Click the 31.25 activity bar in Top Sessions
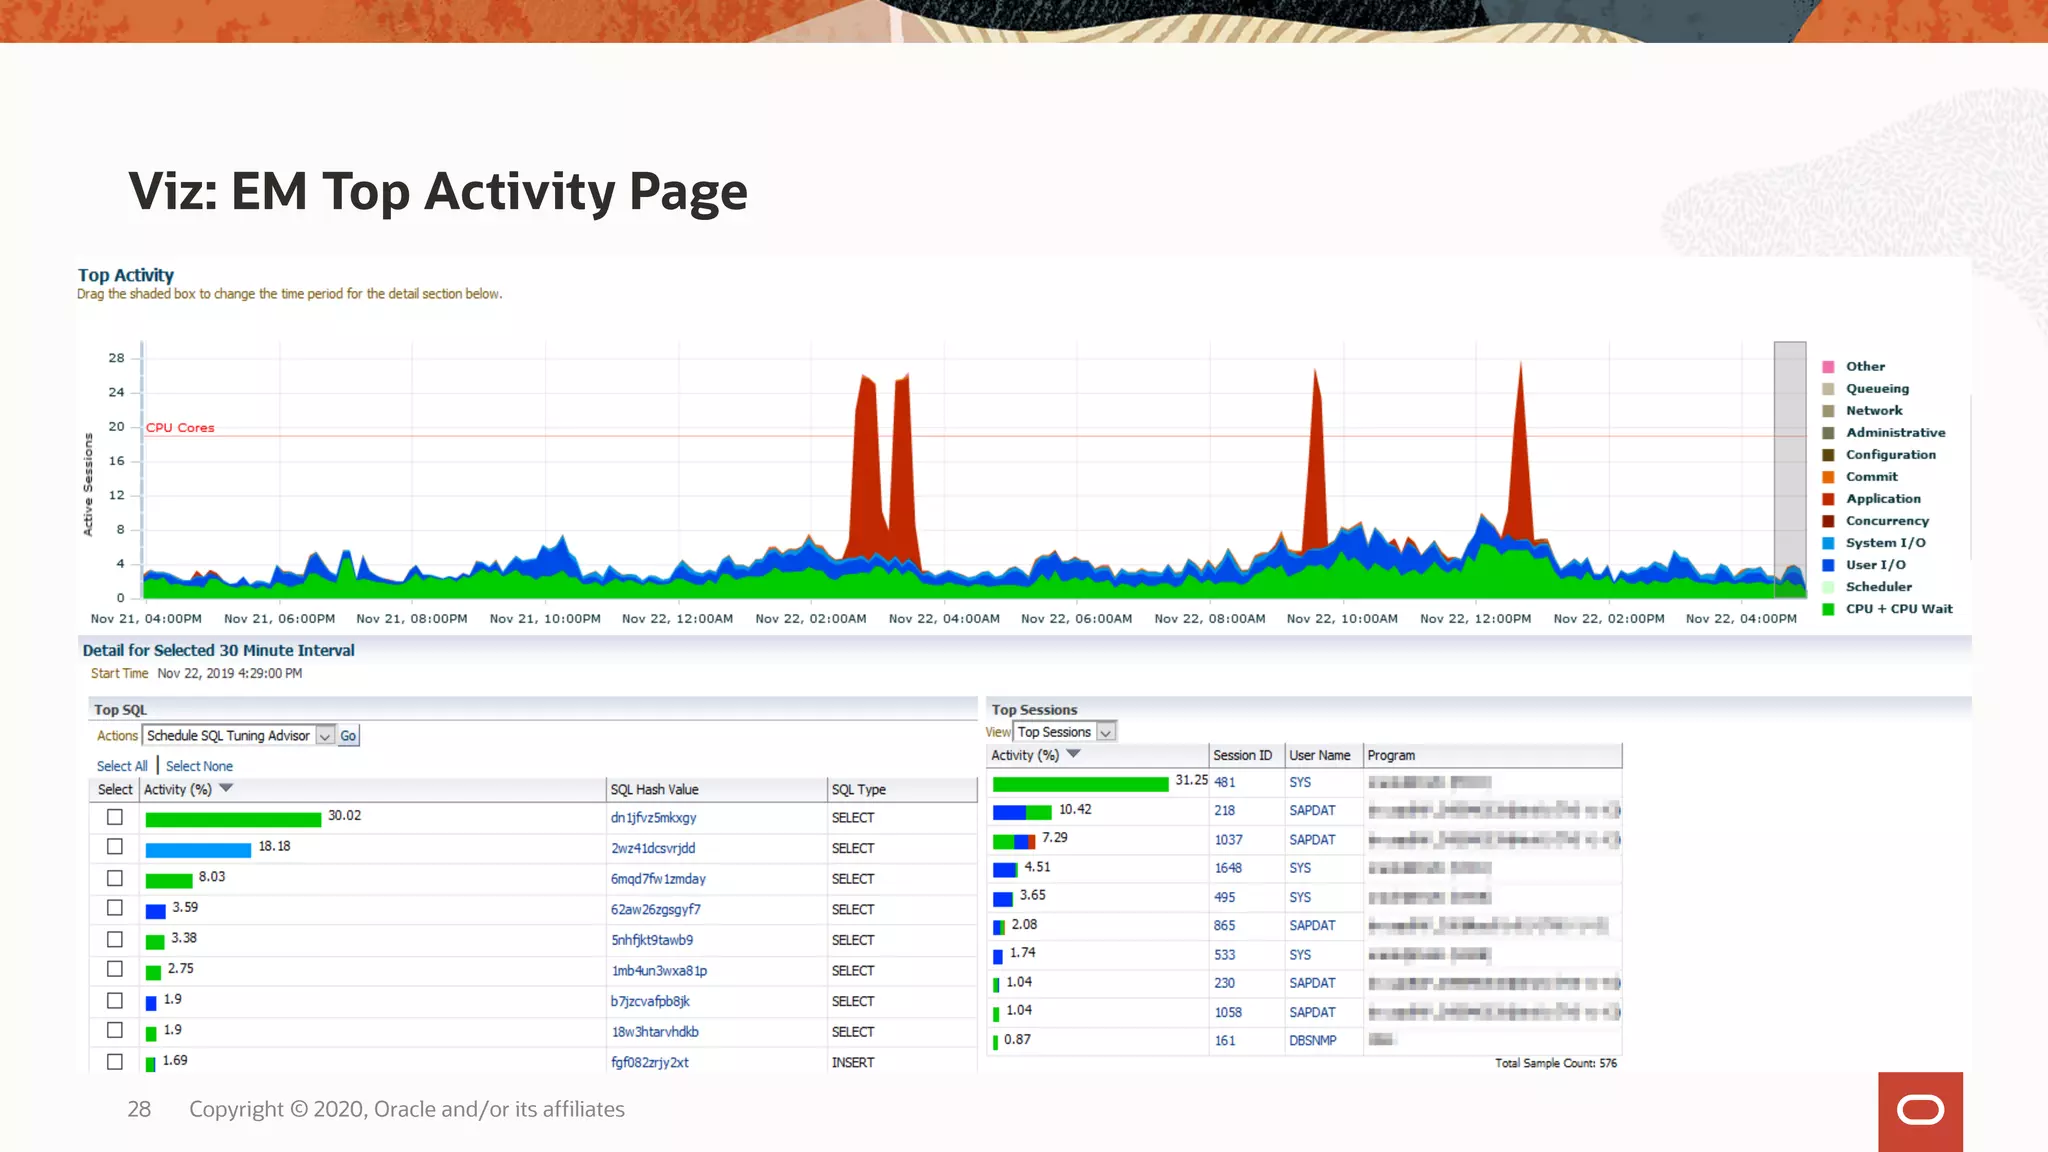The width and height of the screenshot is (2048, 1152). coord(1080,784)
